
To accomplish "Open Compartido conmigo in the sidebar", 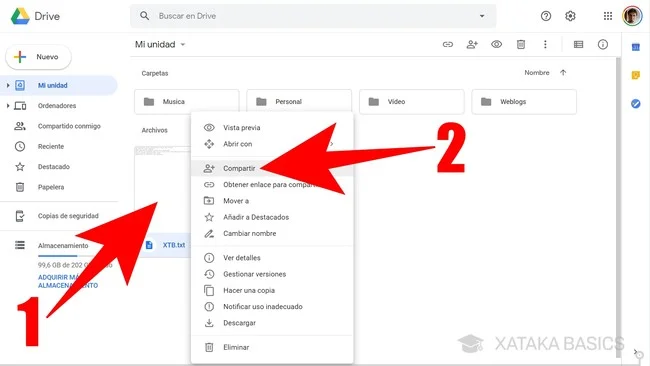I will 59,126.
